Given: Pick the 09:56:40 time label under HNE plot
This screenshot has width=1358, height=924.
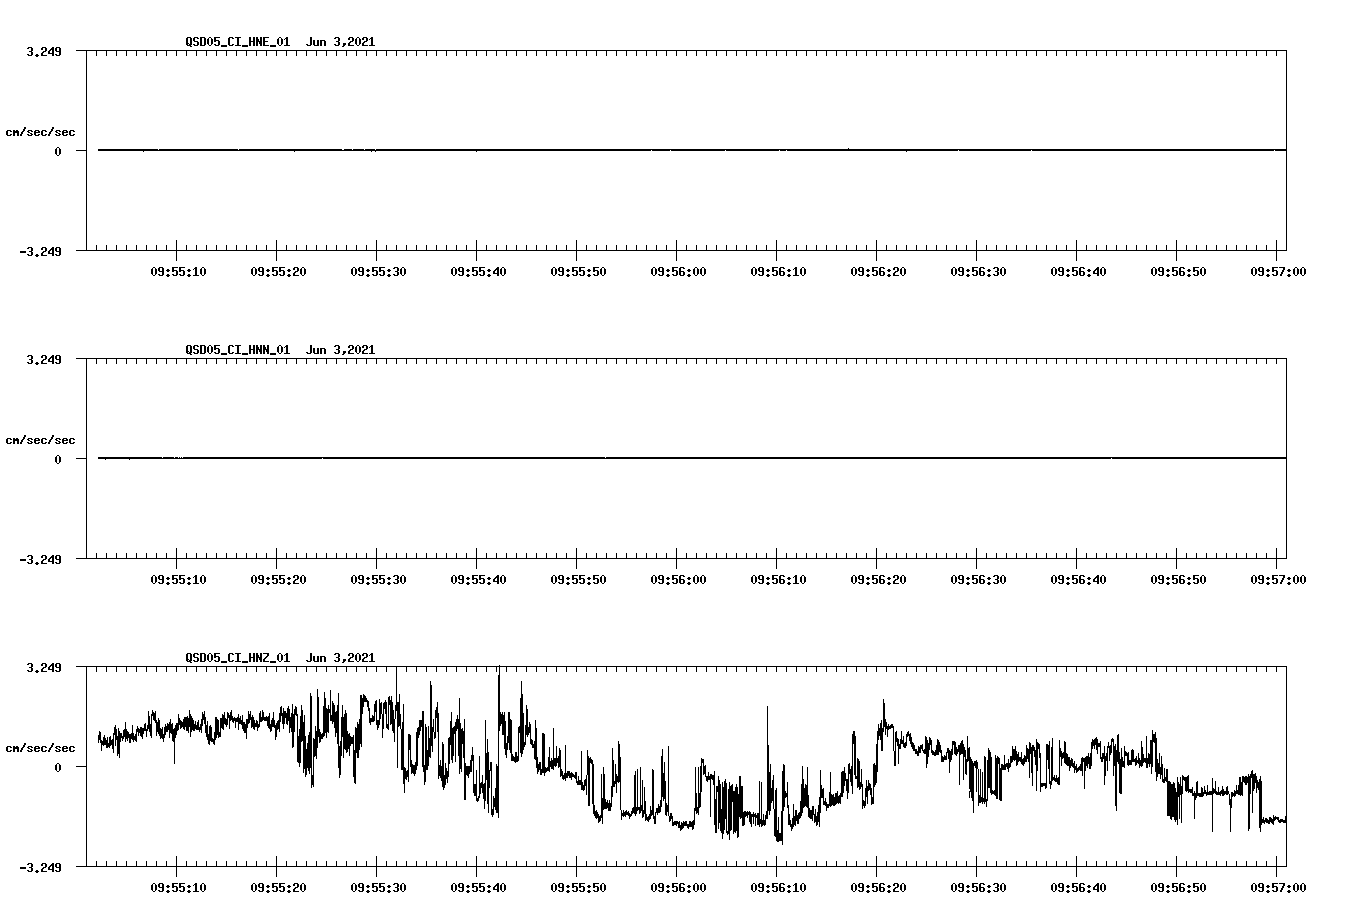Looking at the screenshot, I should point(1078,271).
